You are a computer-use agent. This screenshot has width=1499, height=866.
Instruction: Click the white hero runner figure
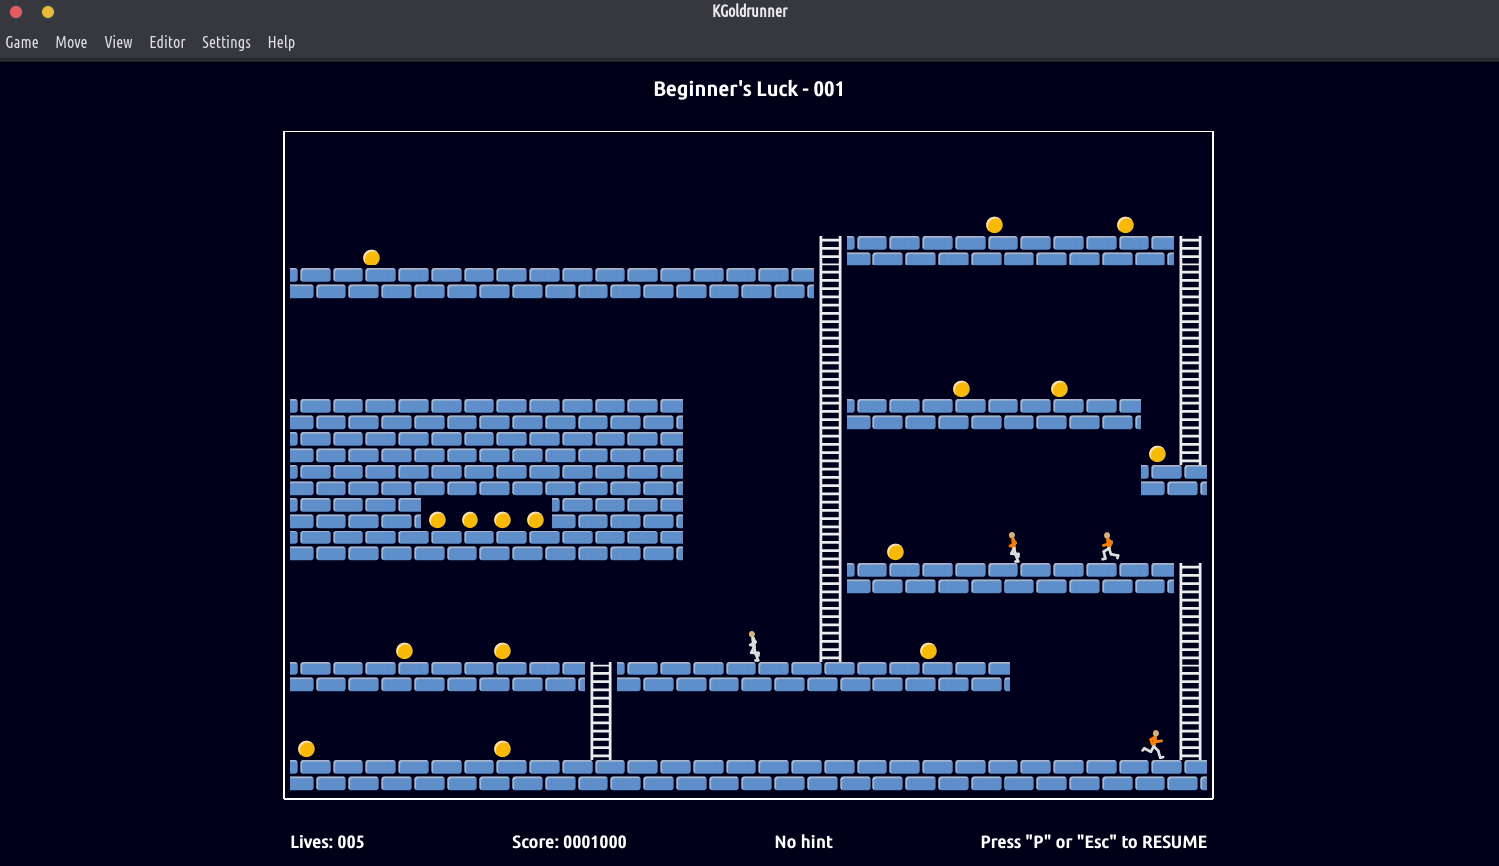754,646
